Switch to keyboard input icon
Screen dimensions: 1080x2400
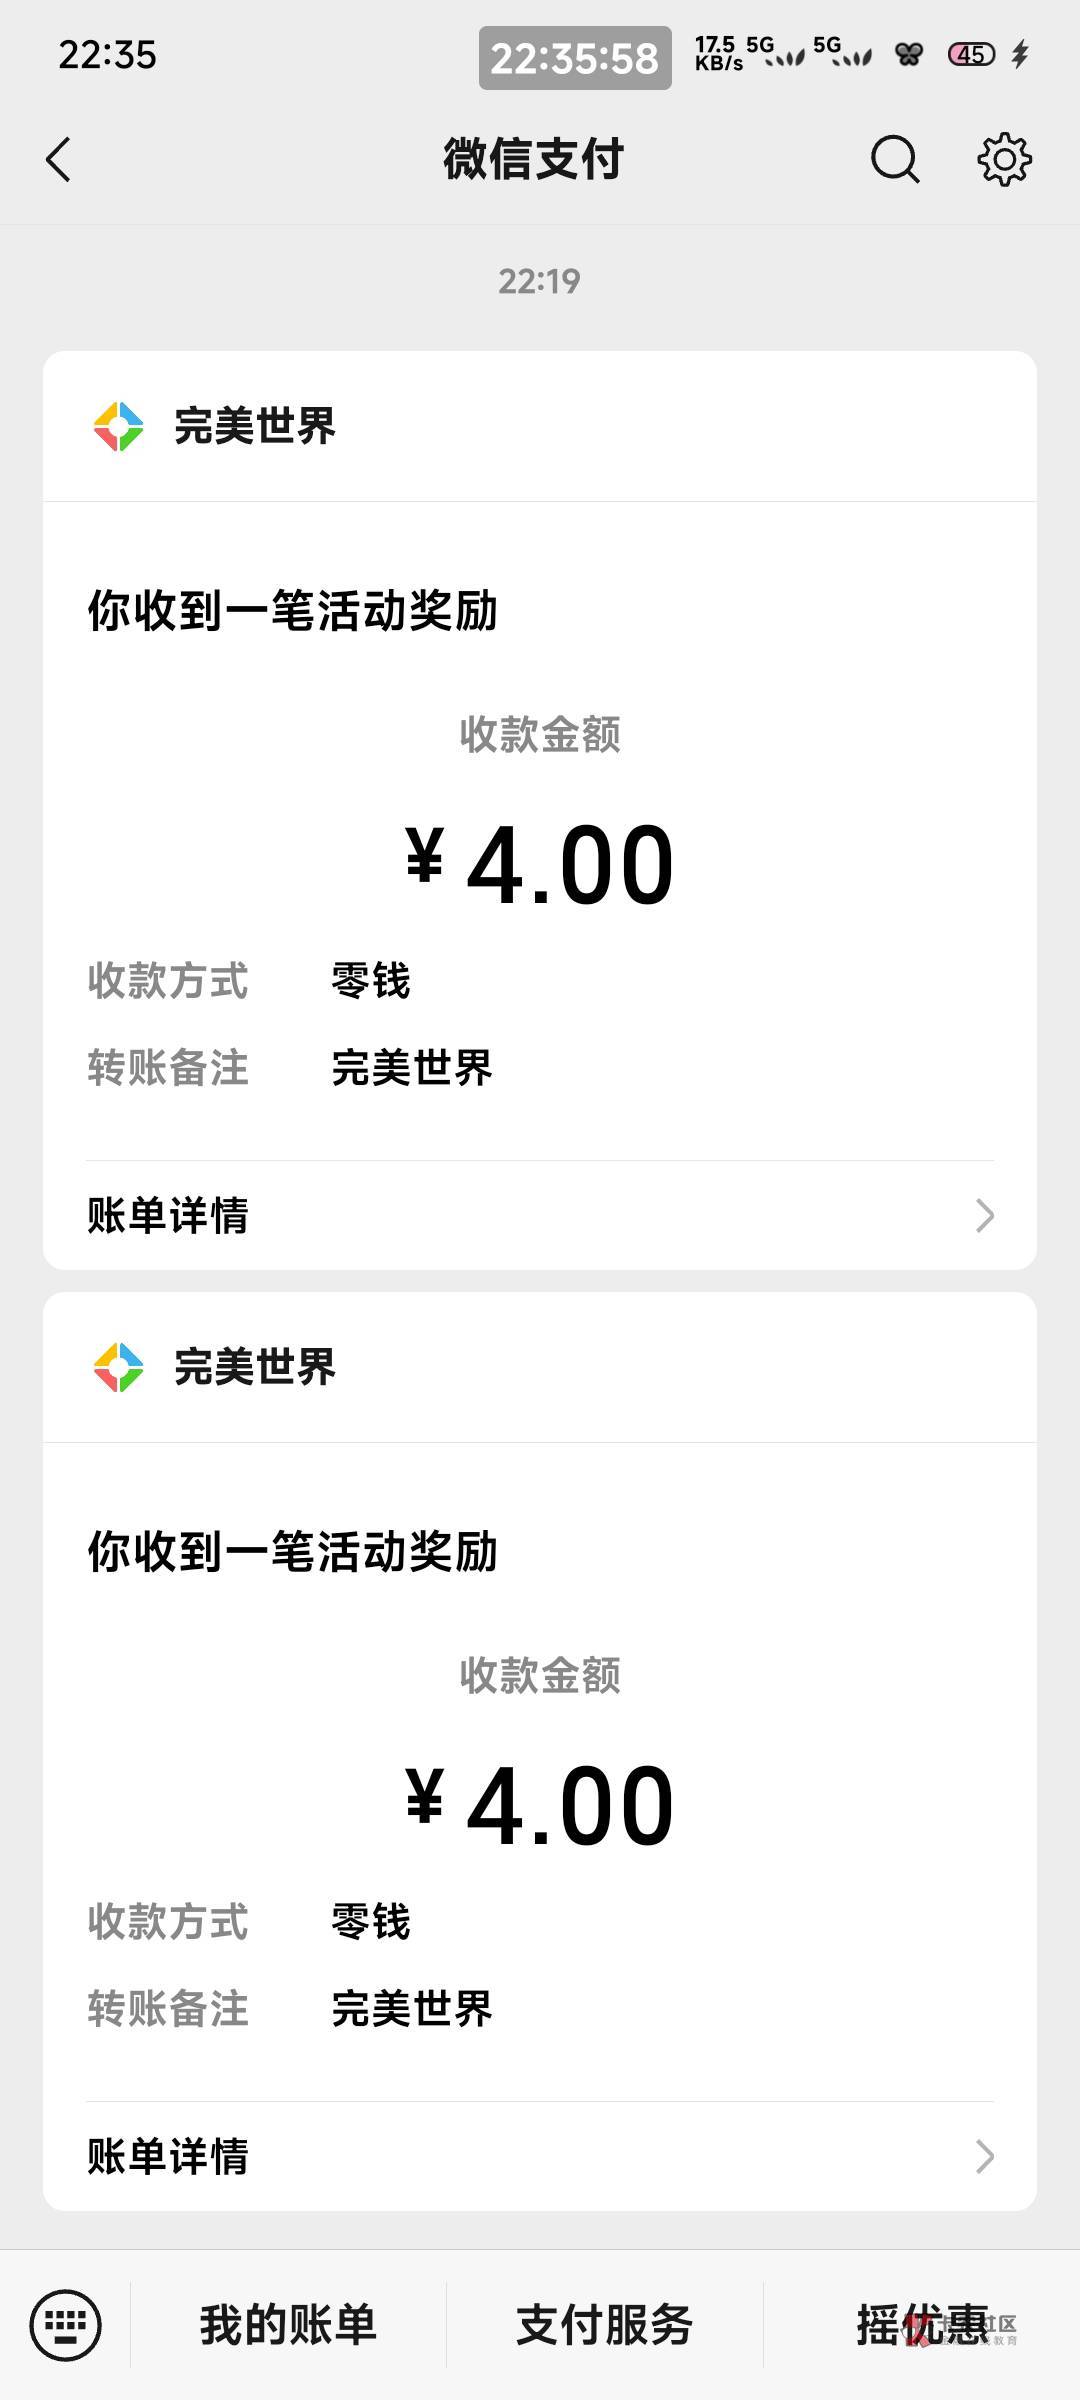66,2324
